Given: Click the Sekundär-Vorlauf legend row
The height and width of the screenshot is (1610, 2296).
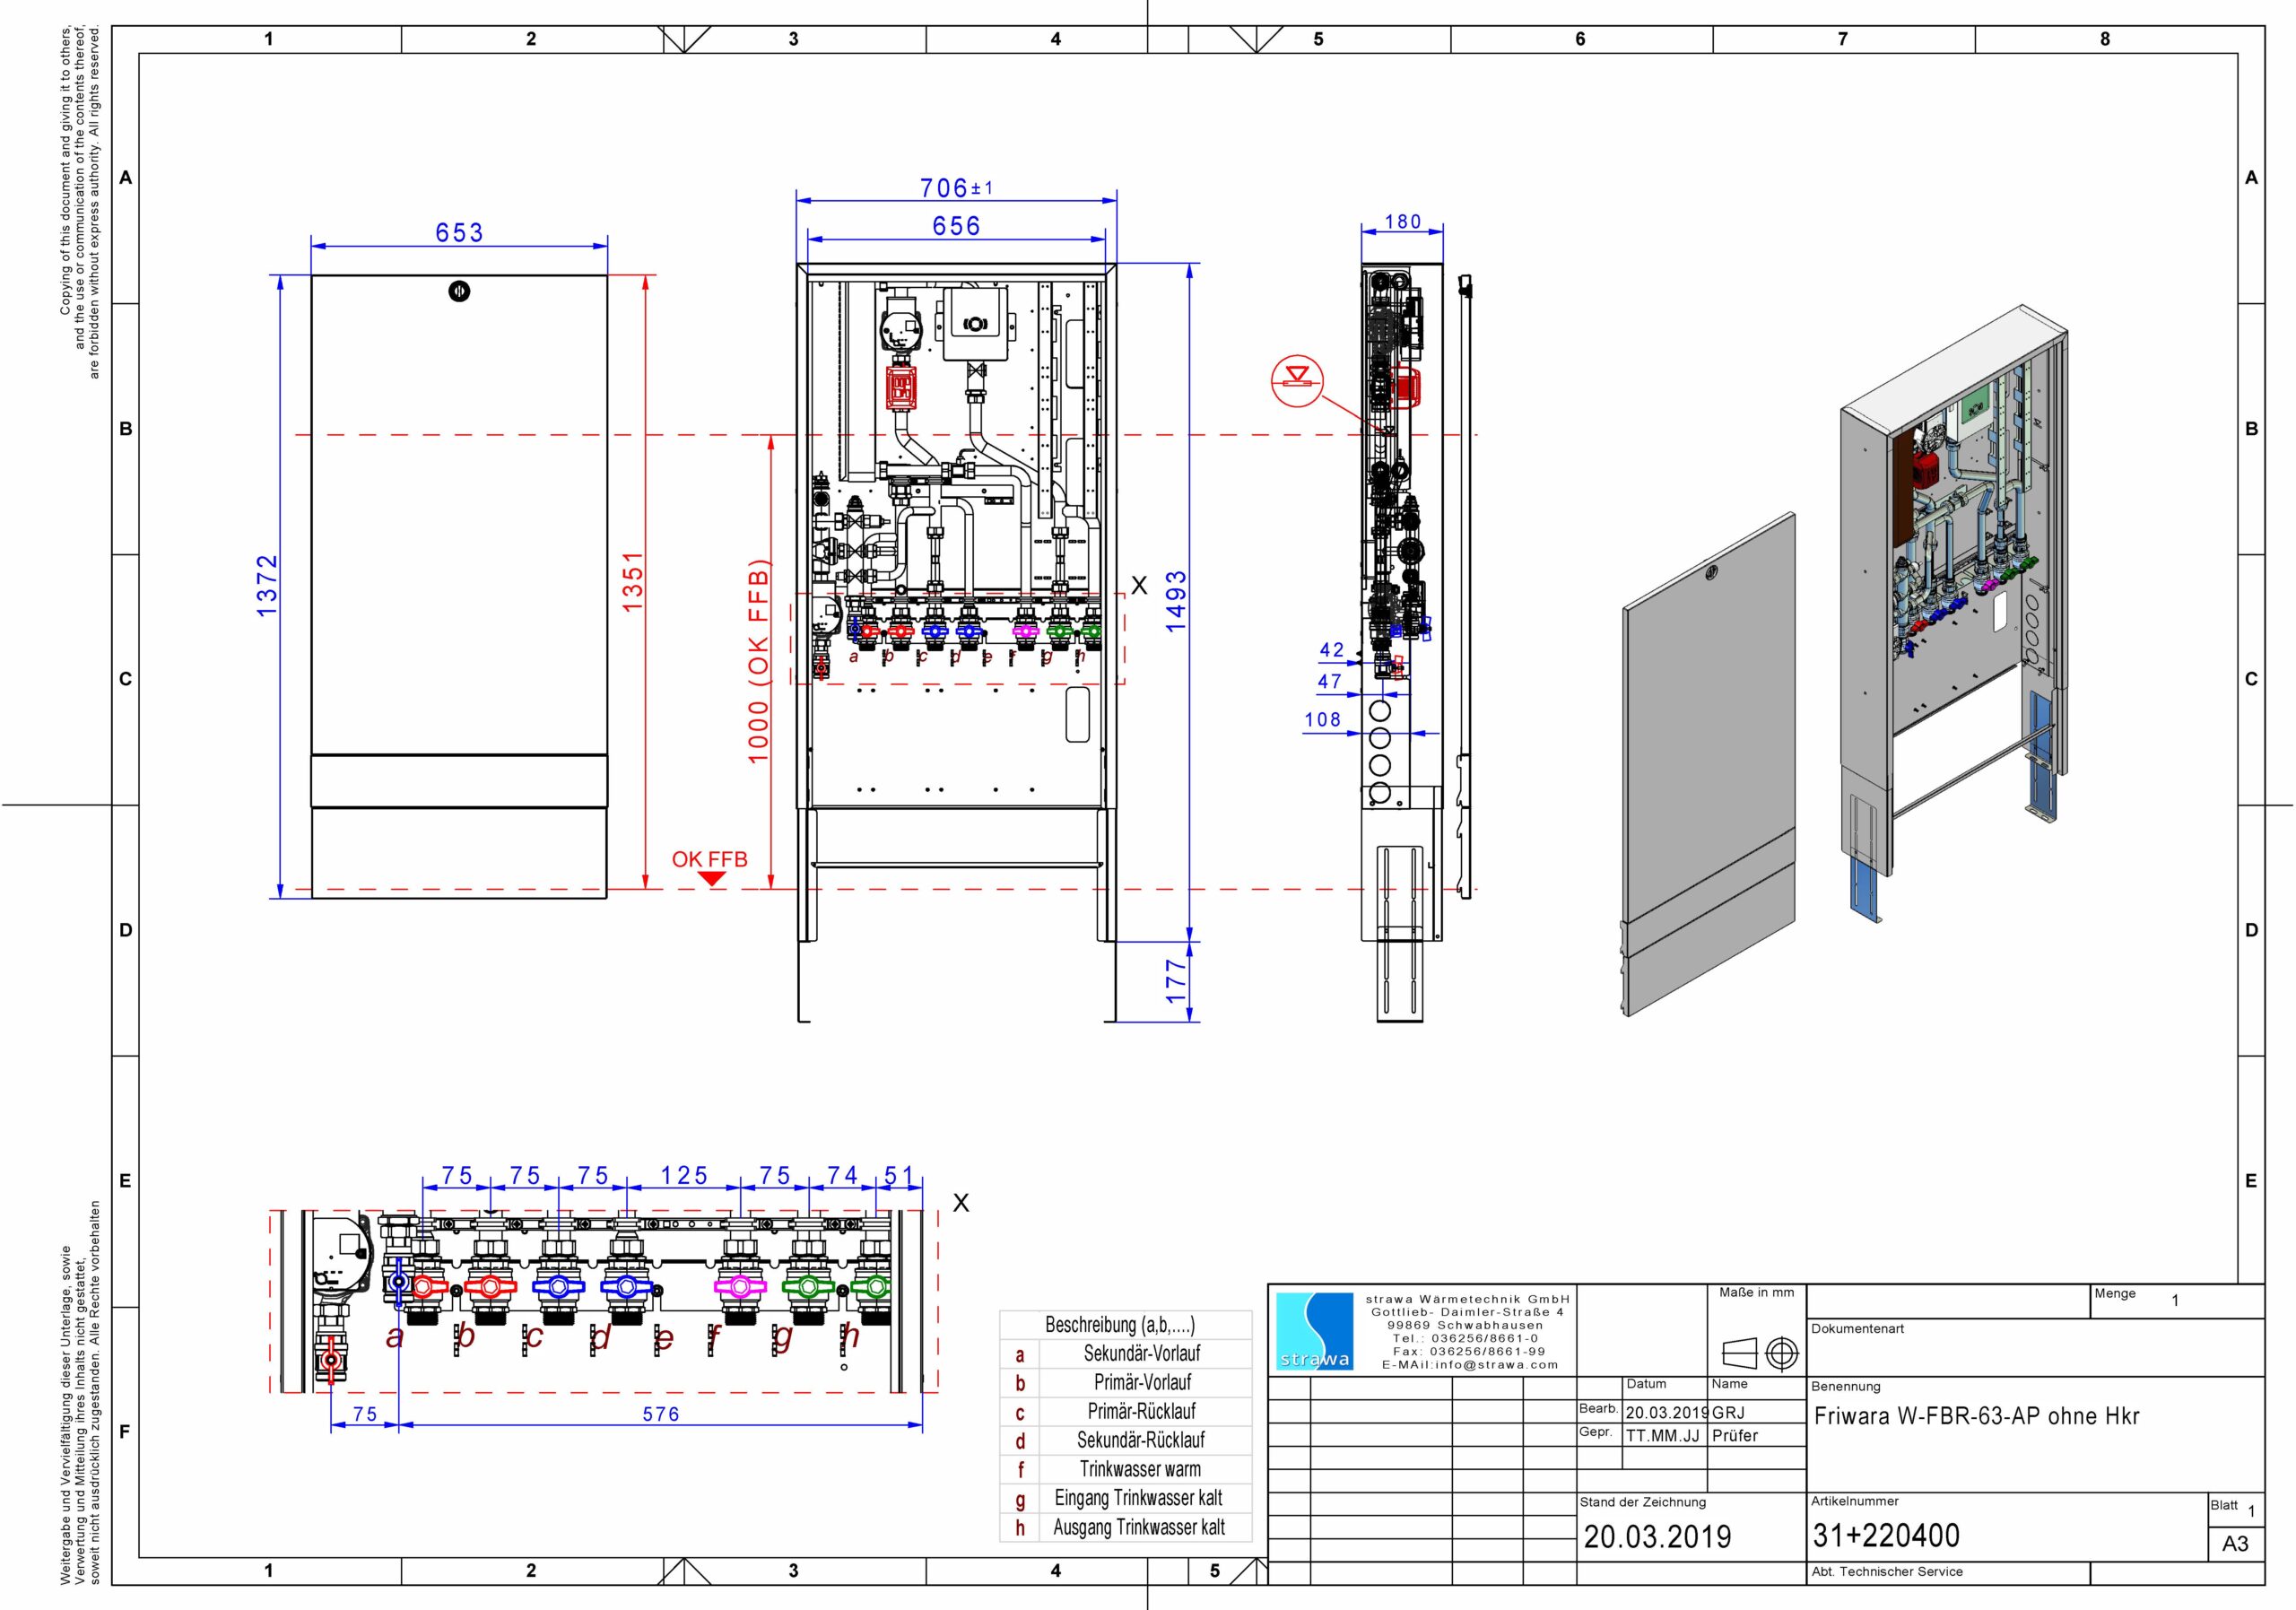Looking at the screenshot, I should (x=1125, y=1353).
